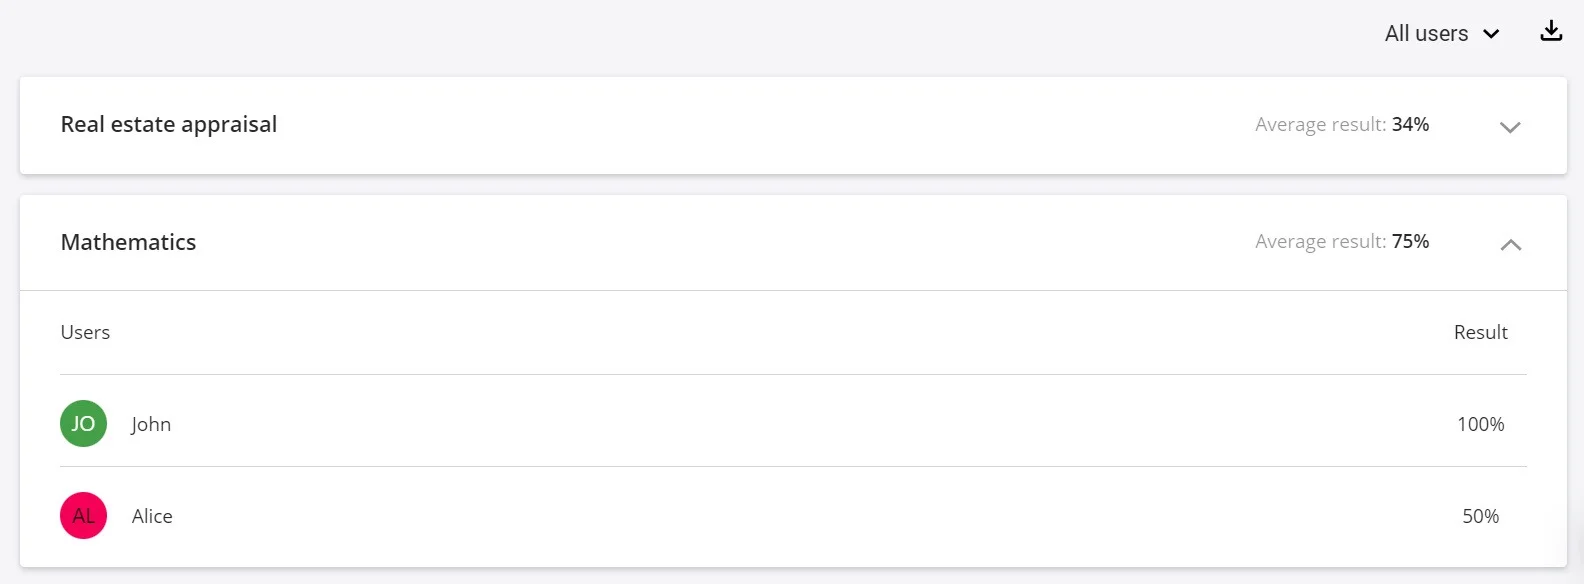Click the Users column header
Screen dimensions: 1584x584
85,332
